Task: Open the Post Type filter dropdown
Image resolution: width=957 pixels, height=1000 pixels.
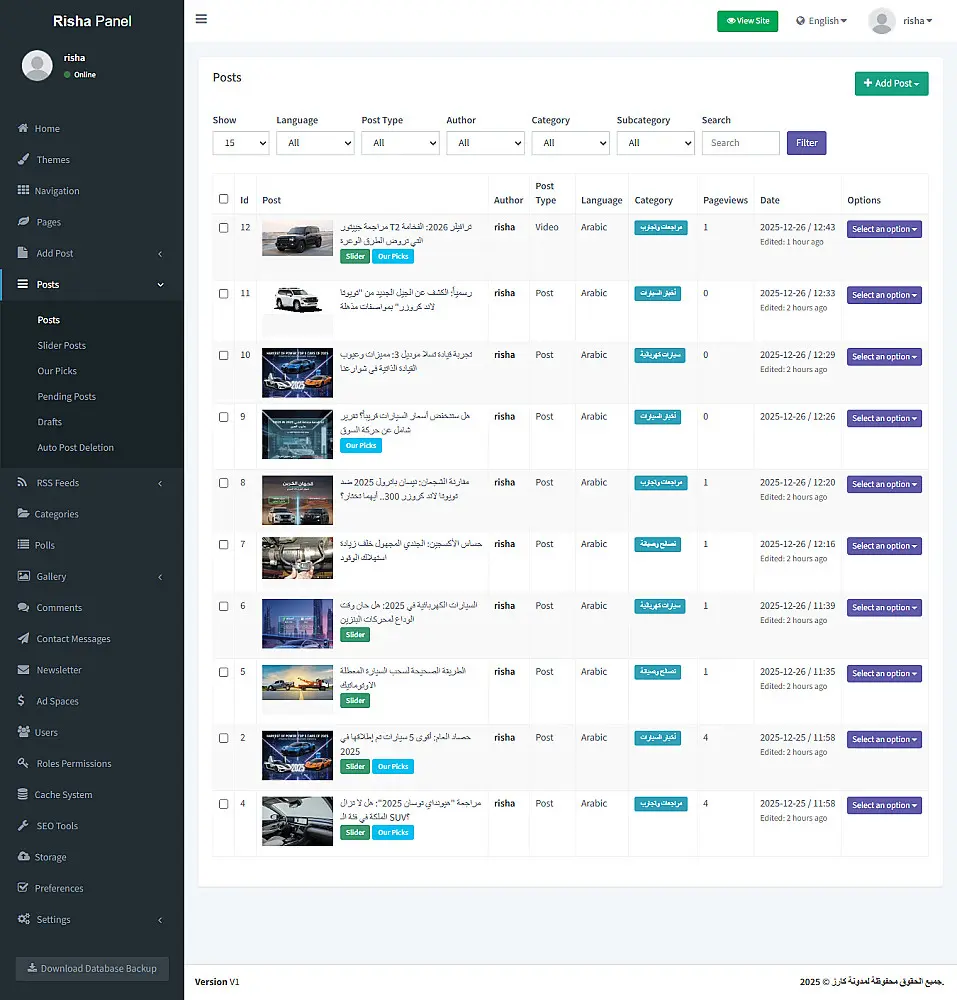Action: (400, 143)
